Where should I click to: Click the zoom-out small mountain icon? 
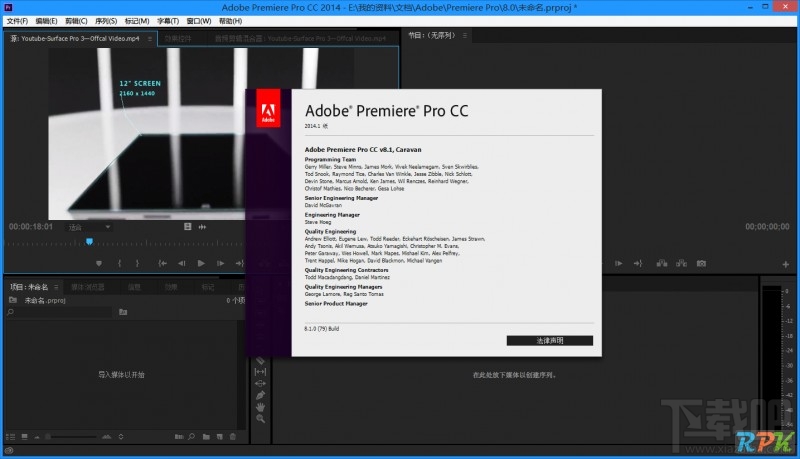coord(37,437)
